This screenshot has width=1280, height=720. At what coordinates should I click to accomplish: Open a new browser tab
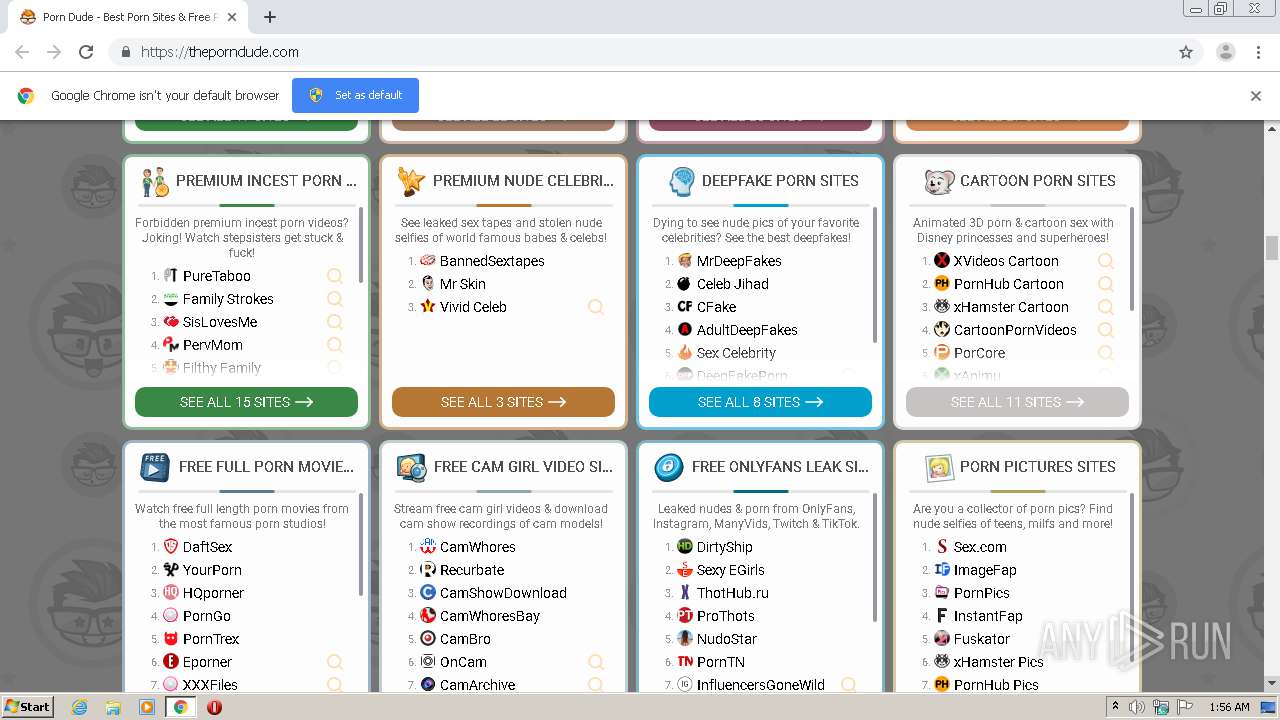tap(270, 17)
